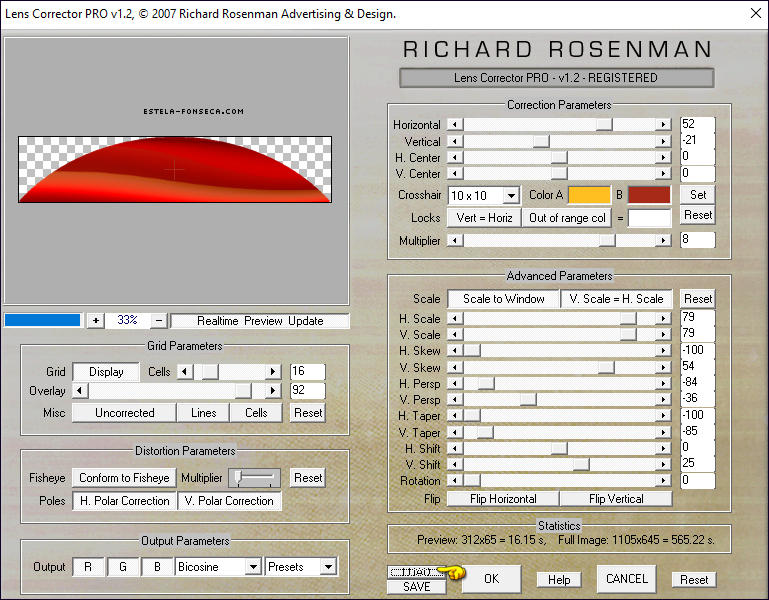Click V. Shift slider right arrow
The height and width of the screenshot is (600, 769).
point(663,464)
